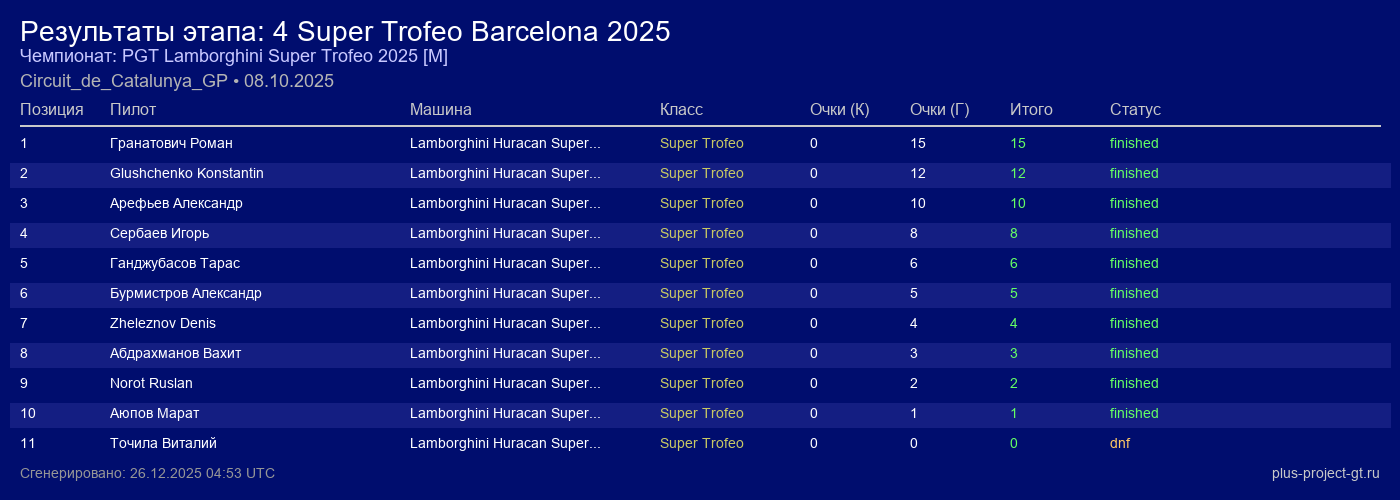
Task: Click the Пилот column header
Action: click(133, 109)
